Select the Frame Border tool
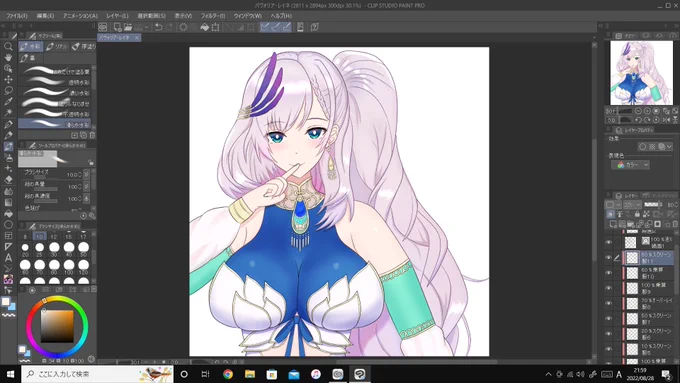The height and width of the screenshot is (383, 680). click(8, 236)
